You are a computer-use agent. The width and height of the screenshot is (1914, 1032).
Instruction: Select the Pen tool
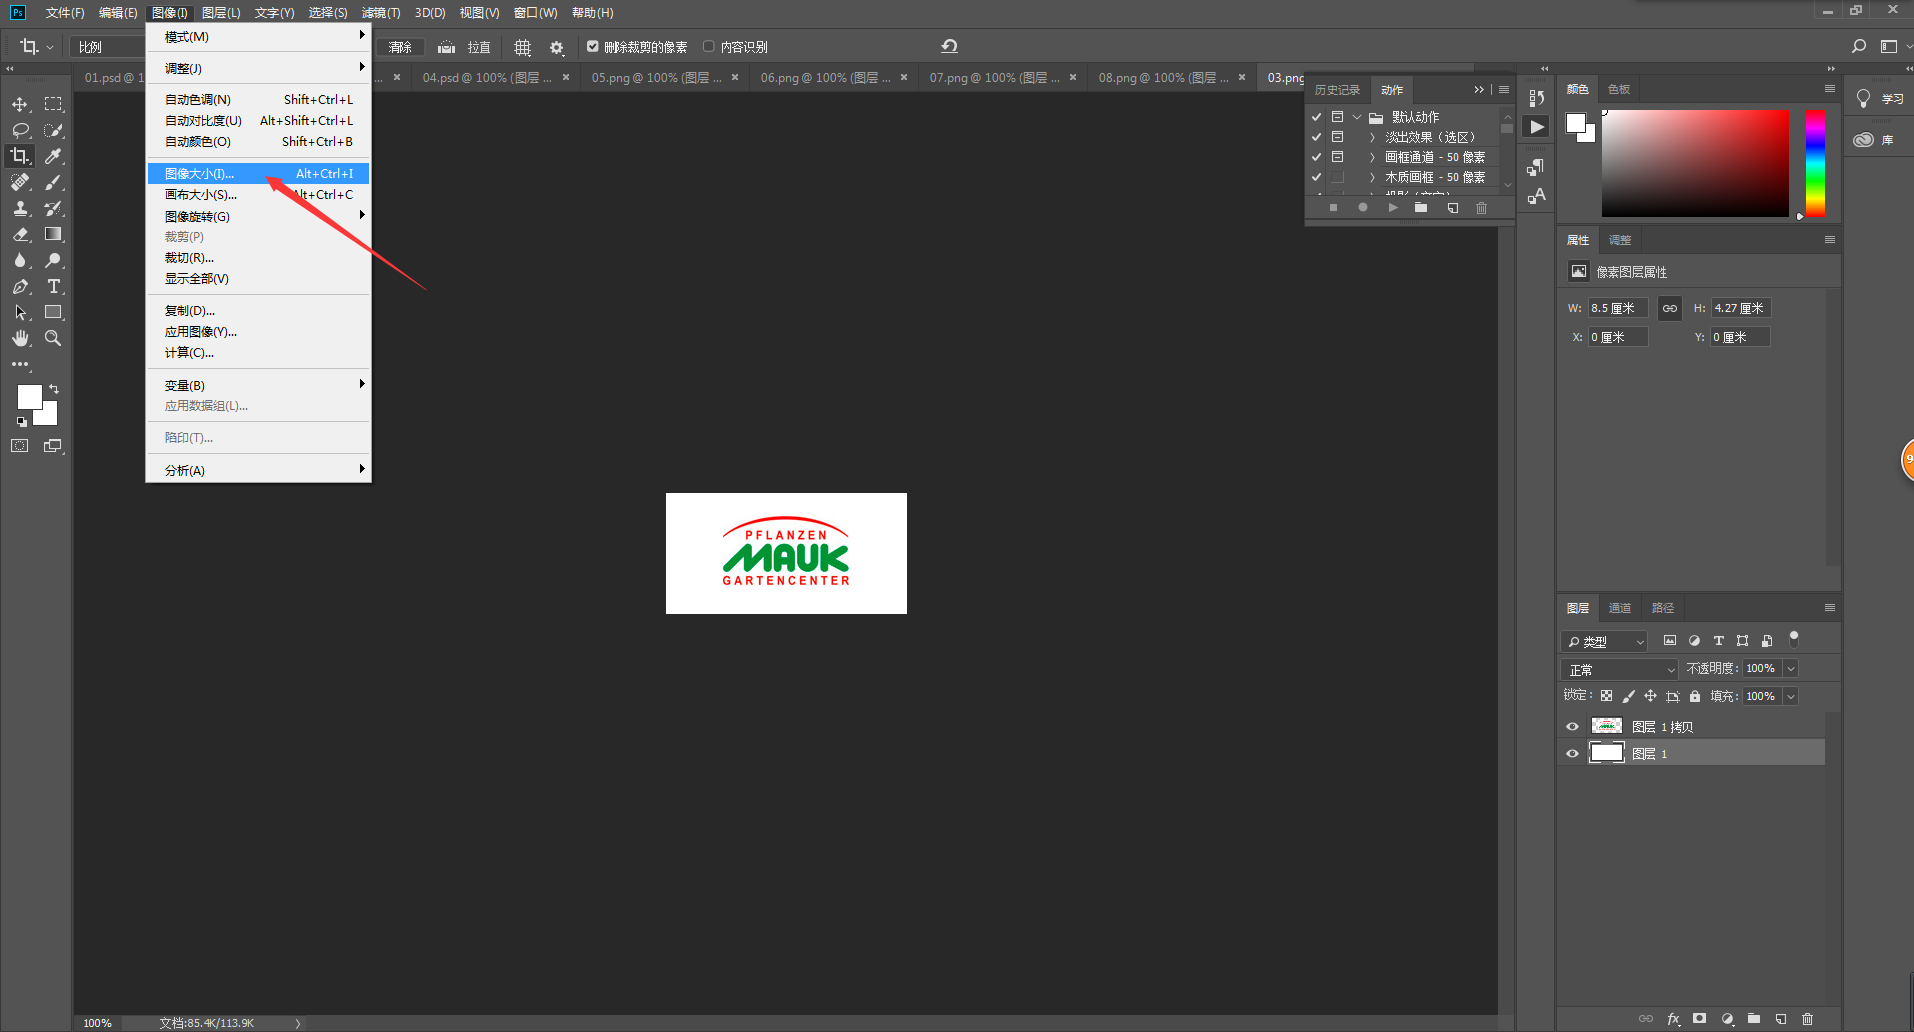20,286
